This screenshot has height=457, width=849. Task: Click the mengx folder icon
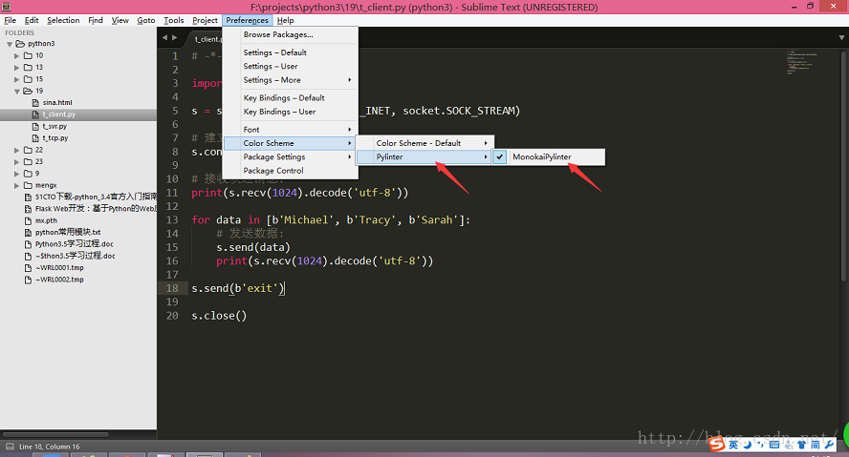[x=28, y=186]
